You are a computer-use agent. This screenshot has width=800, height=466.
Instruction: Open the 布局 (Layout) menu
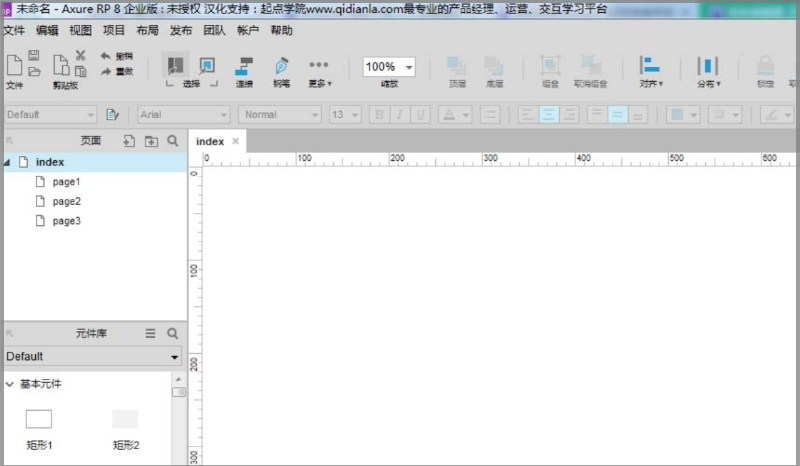(x=147, y=30)
